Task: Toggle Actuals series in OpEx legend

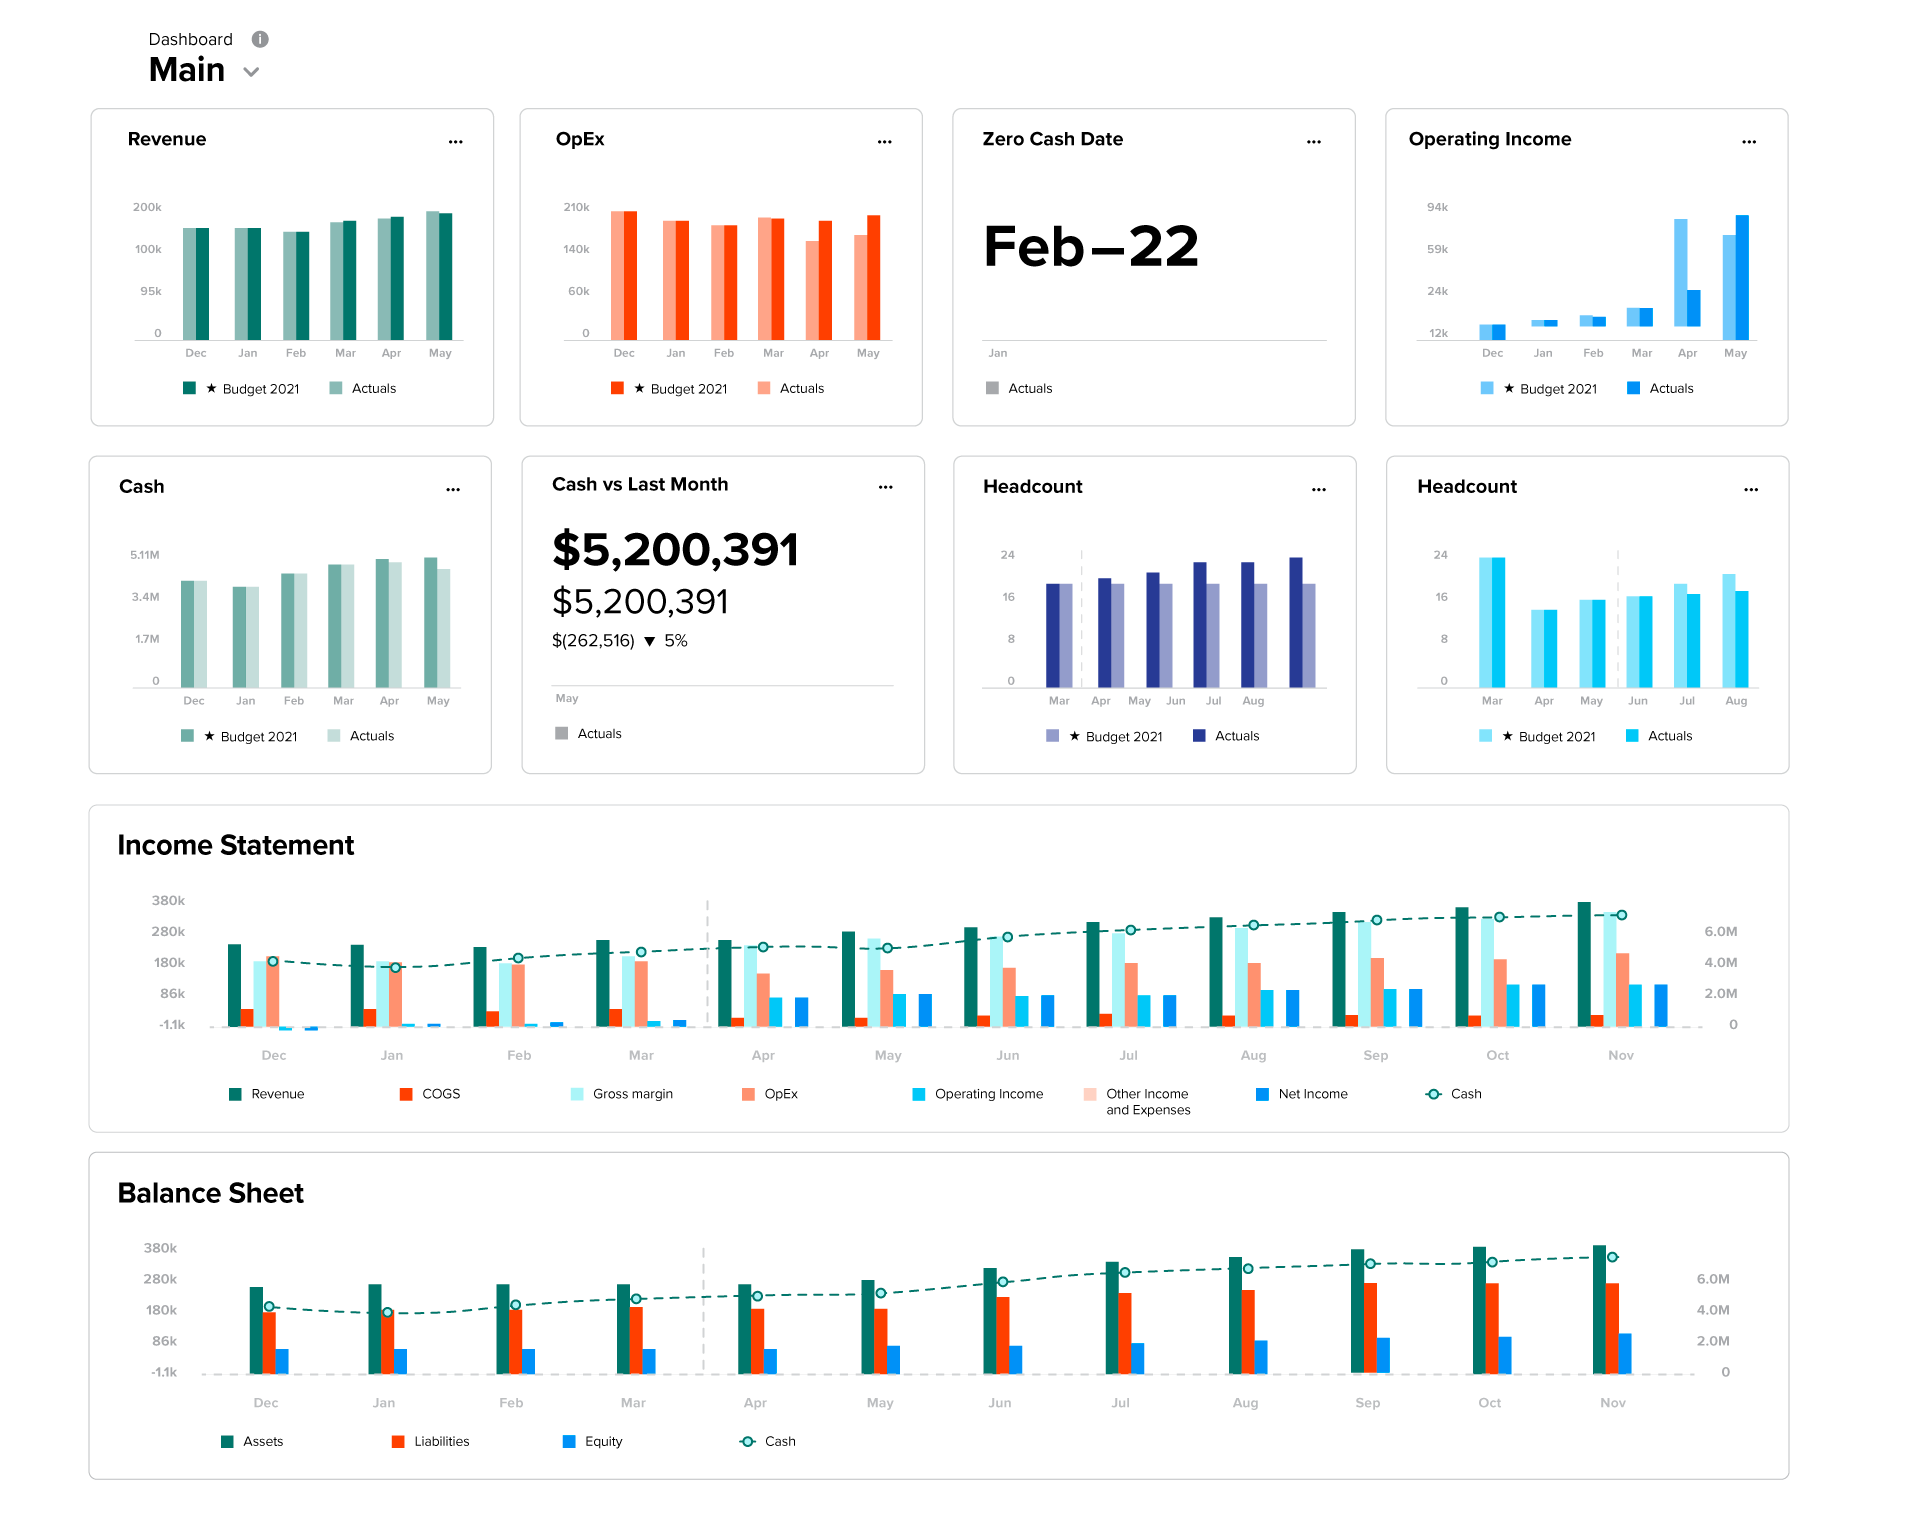Action: click(x=801, y=389)
